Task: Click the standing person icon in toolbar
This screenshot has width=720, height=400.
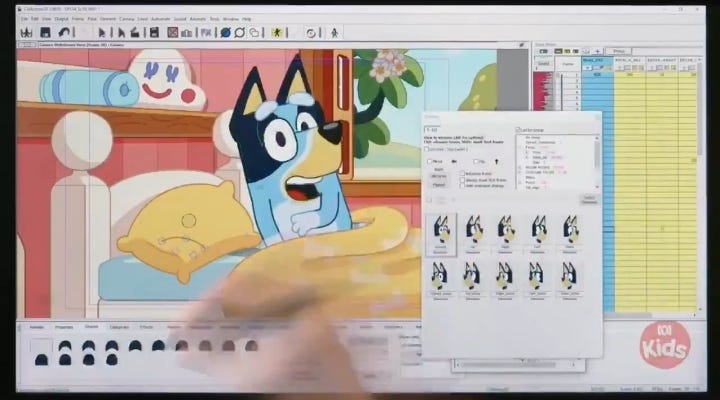Action: point(334,33)
